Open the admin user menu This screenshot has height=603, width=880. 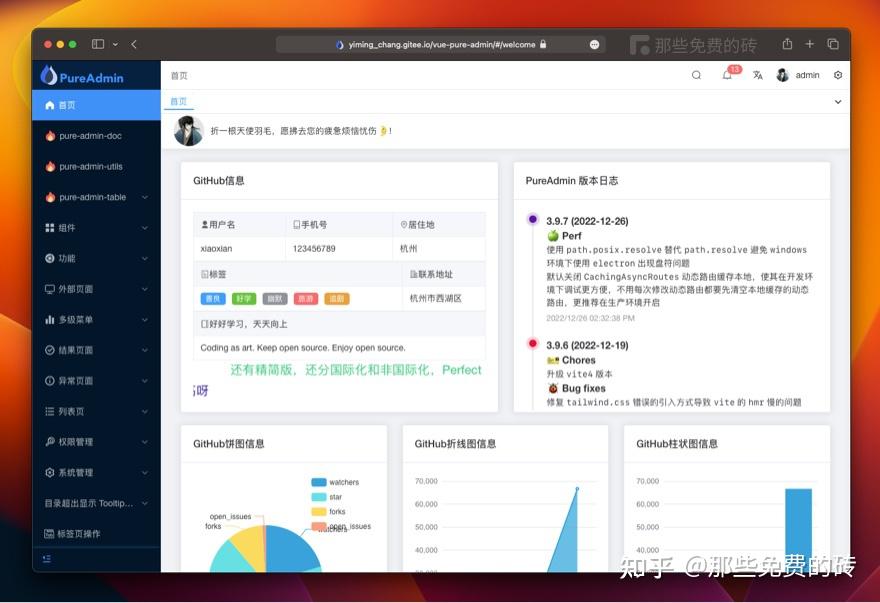click(x=798, y=75)
